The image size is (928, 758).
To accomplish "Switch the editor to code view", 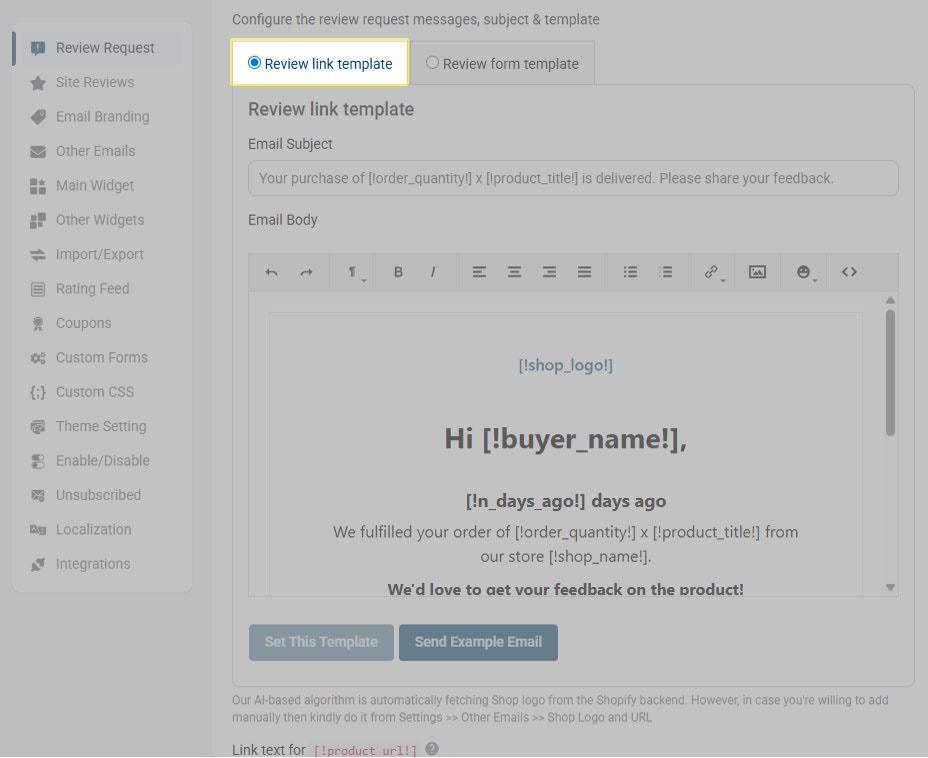I will [847, 271].
